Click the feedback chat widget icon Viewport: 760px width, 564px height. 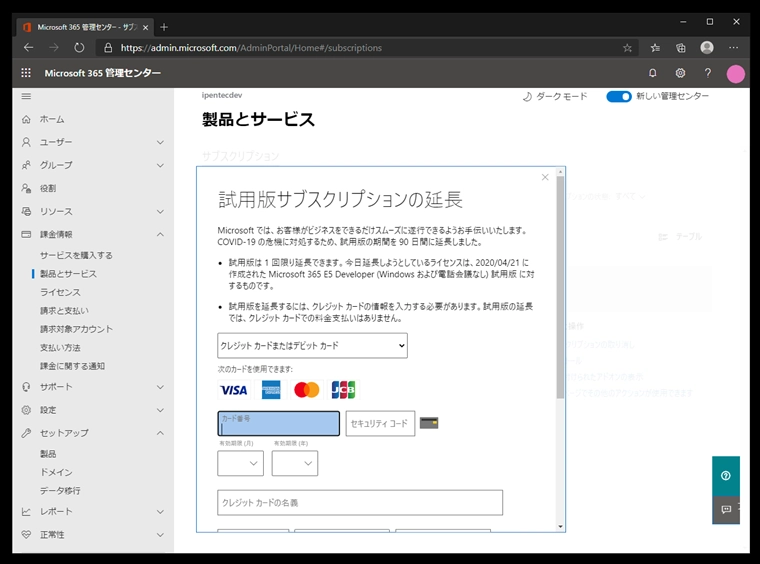(726, 510)
